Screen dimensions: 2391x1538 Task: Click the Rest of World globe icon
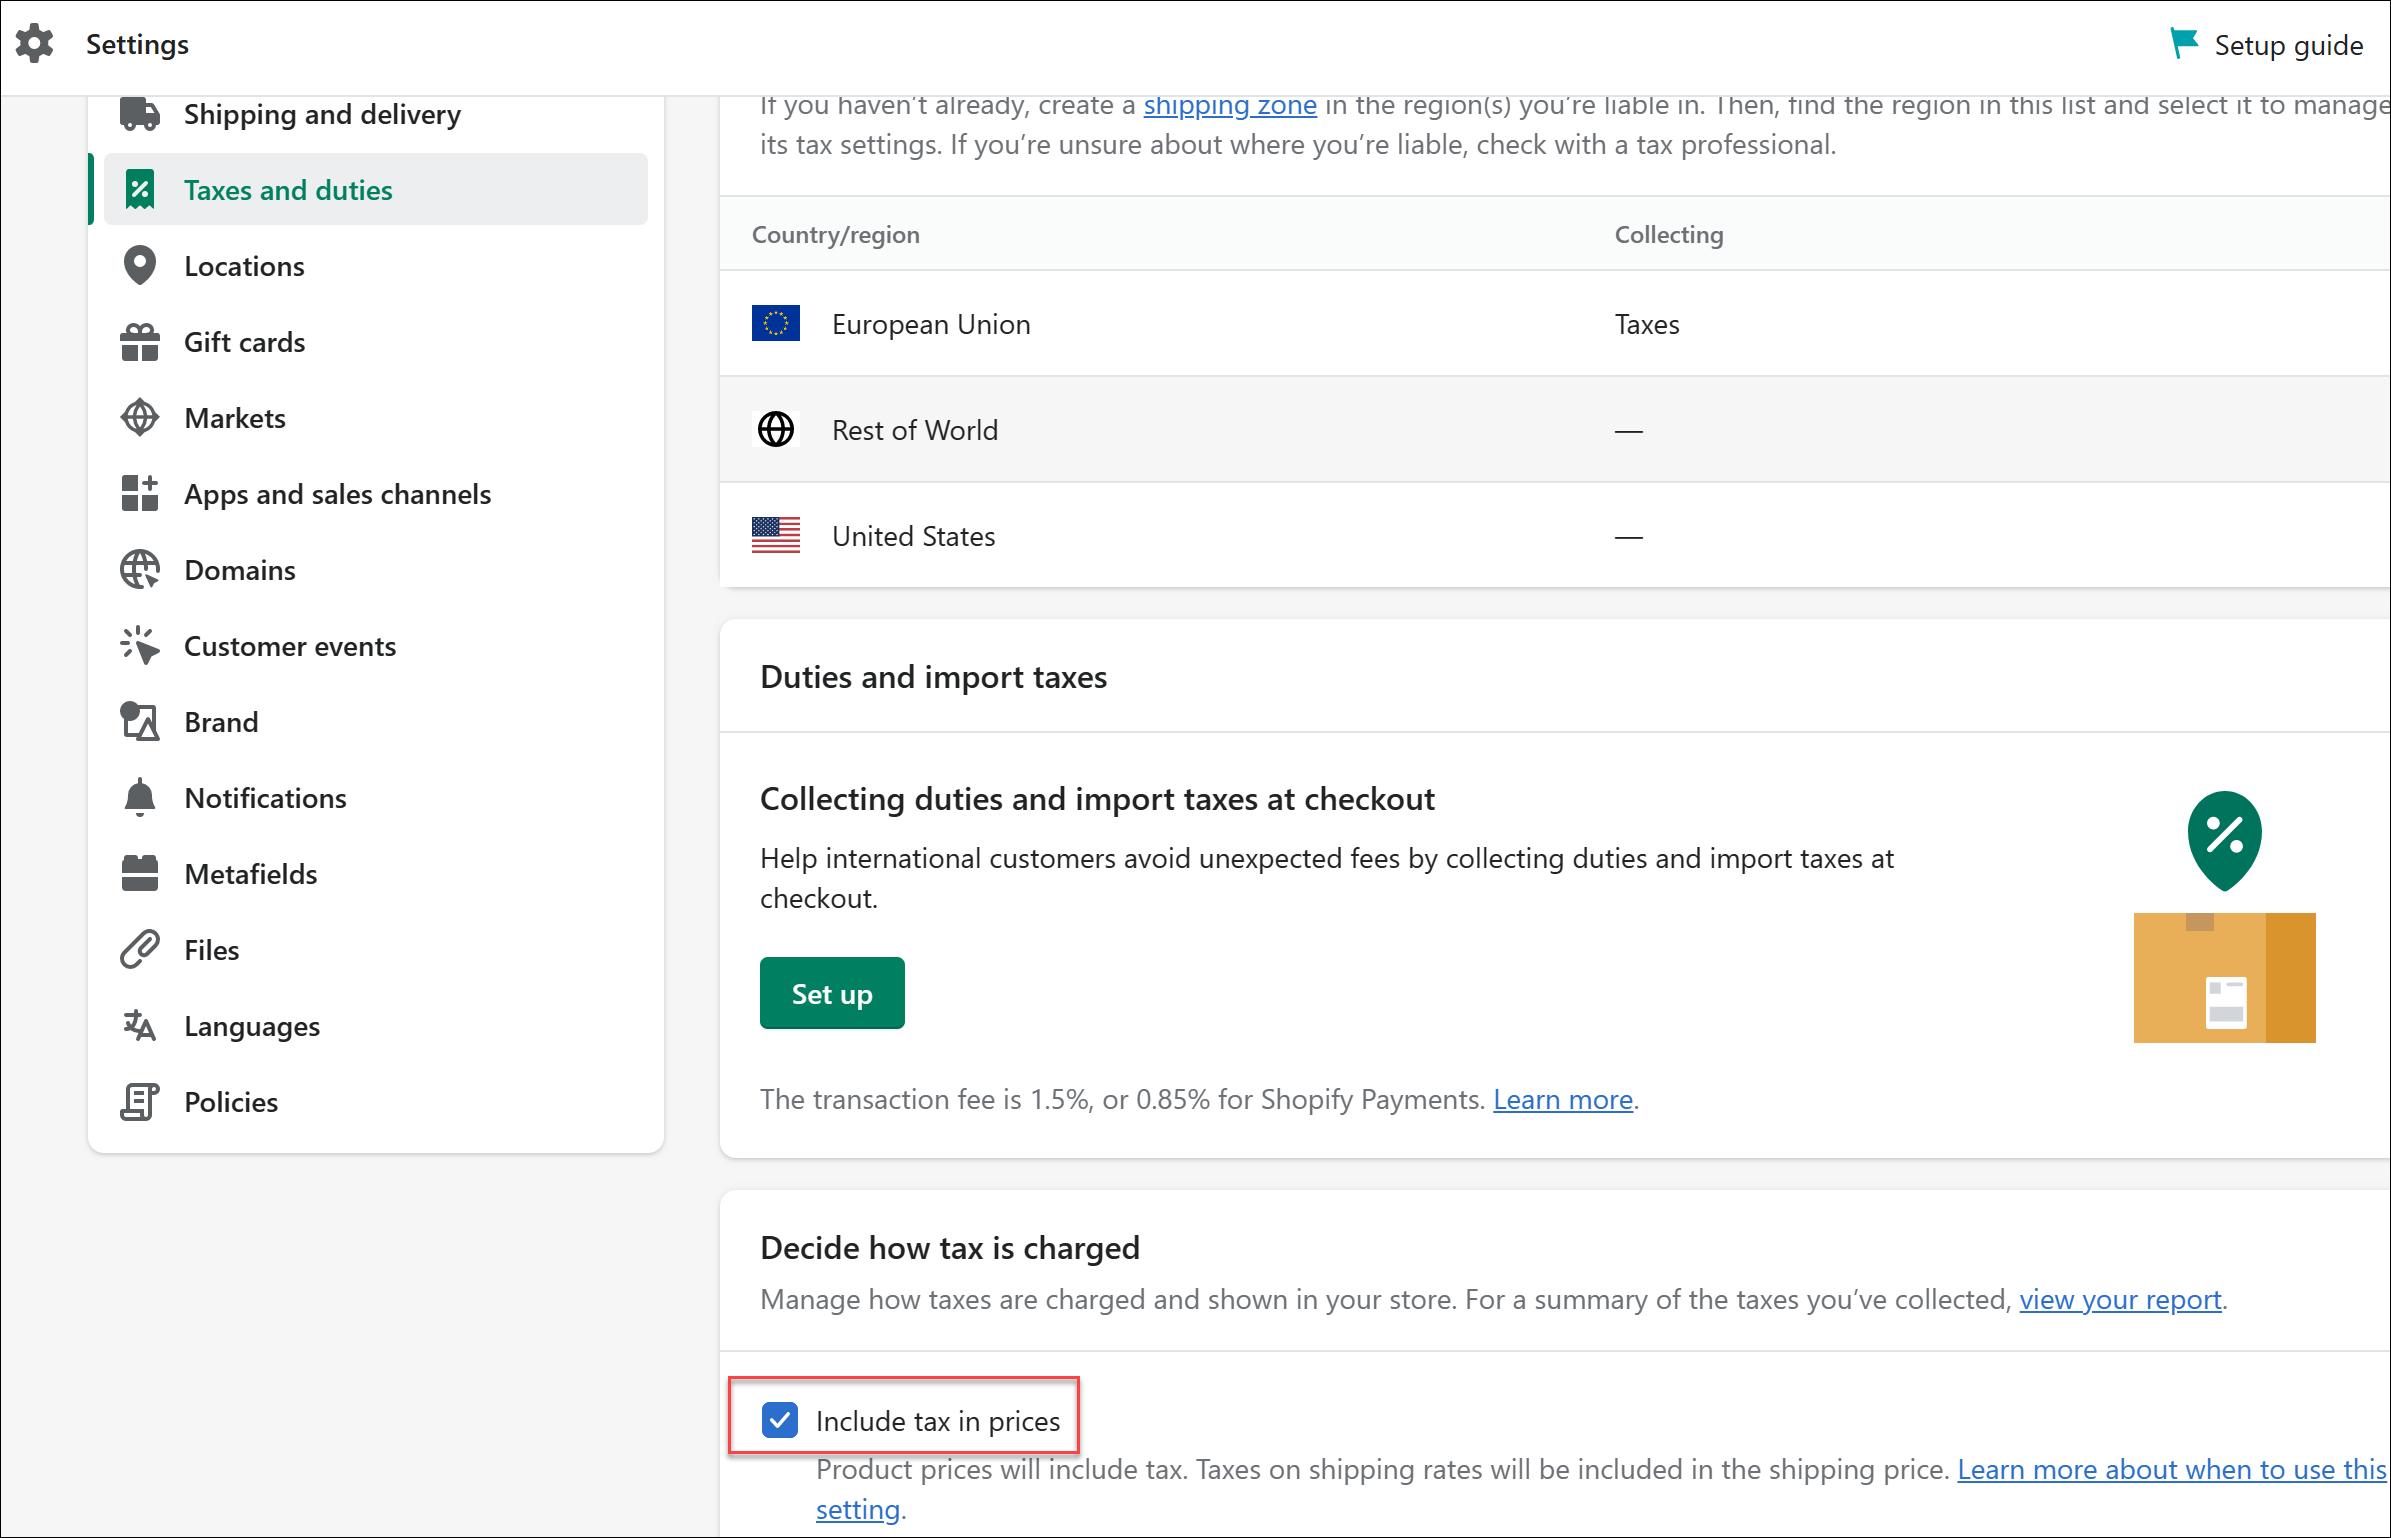point(776,430)
